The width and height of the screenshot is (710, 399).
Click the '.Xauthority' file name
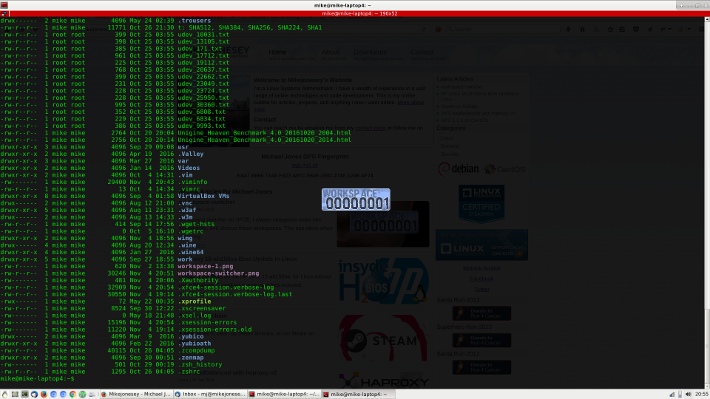198,280
